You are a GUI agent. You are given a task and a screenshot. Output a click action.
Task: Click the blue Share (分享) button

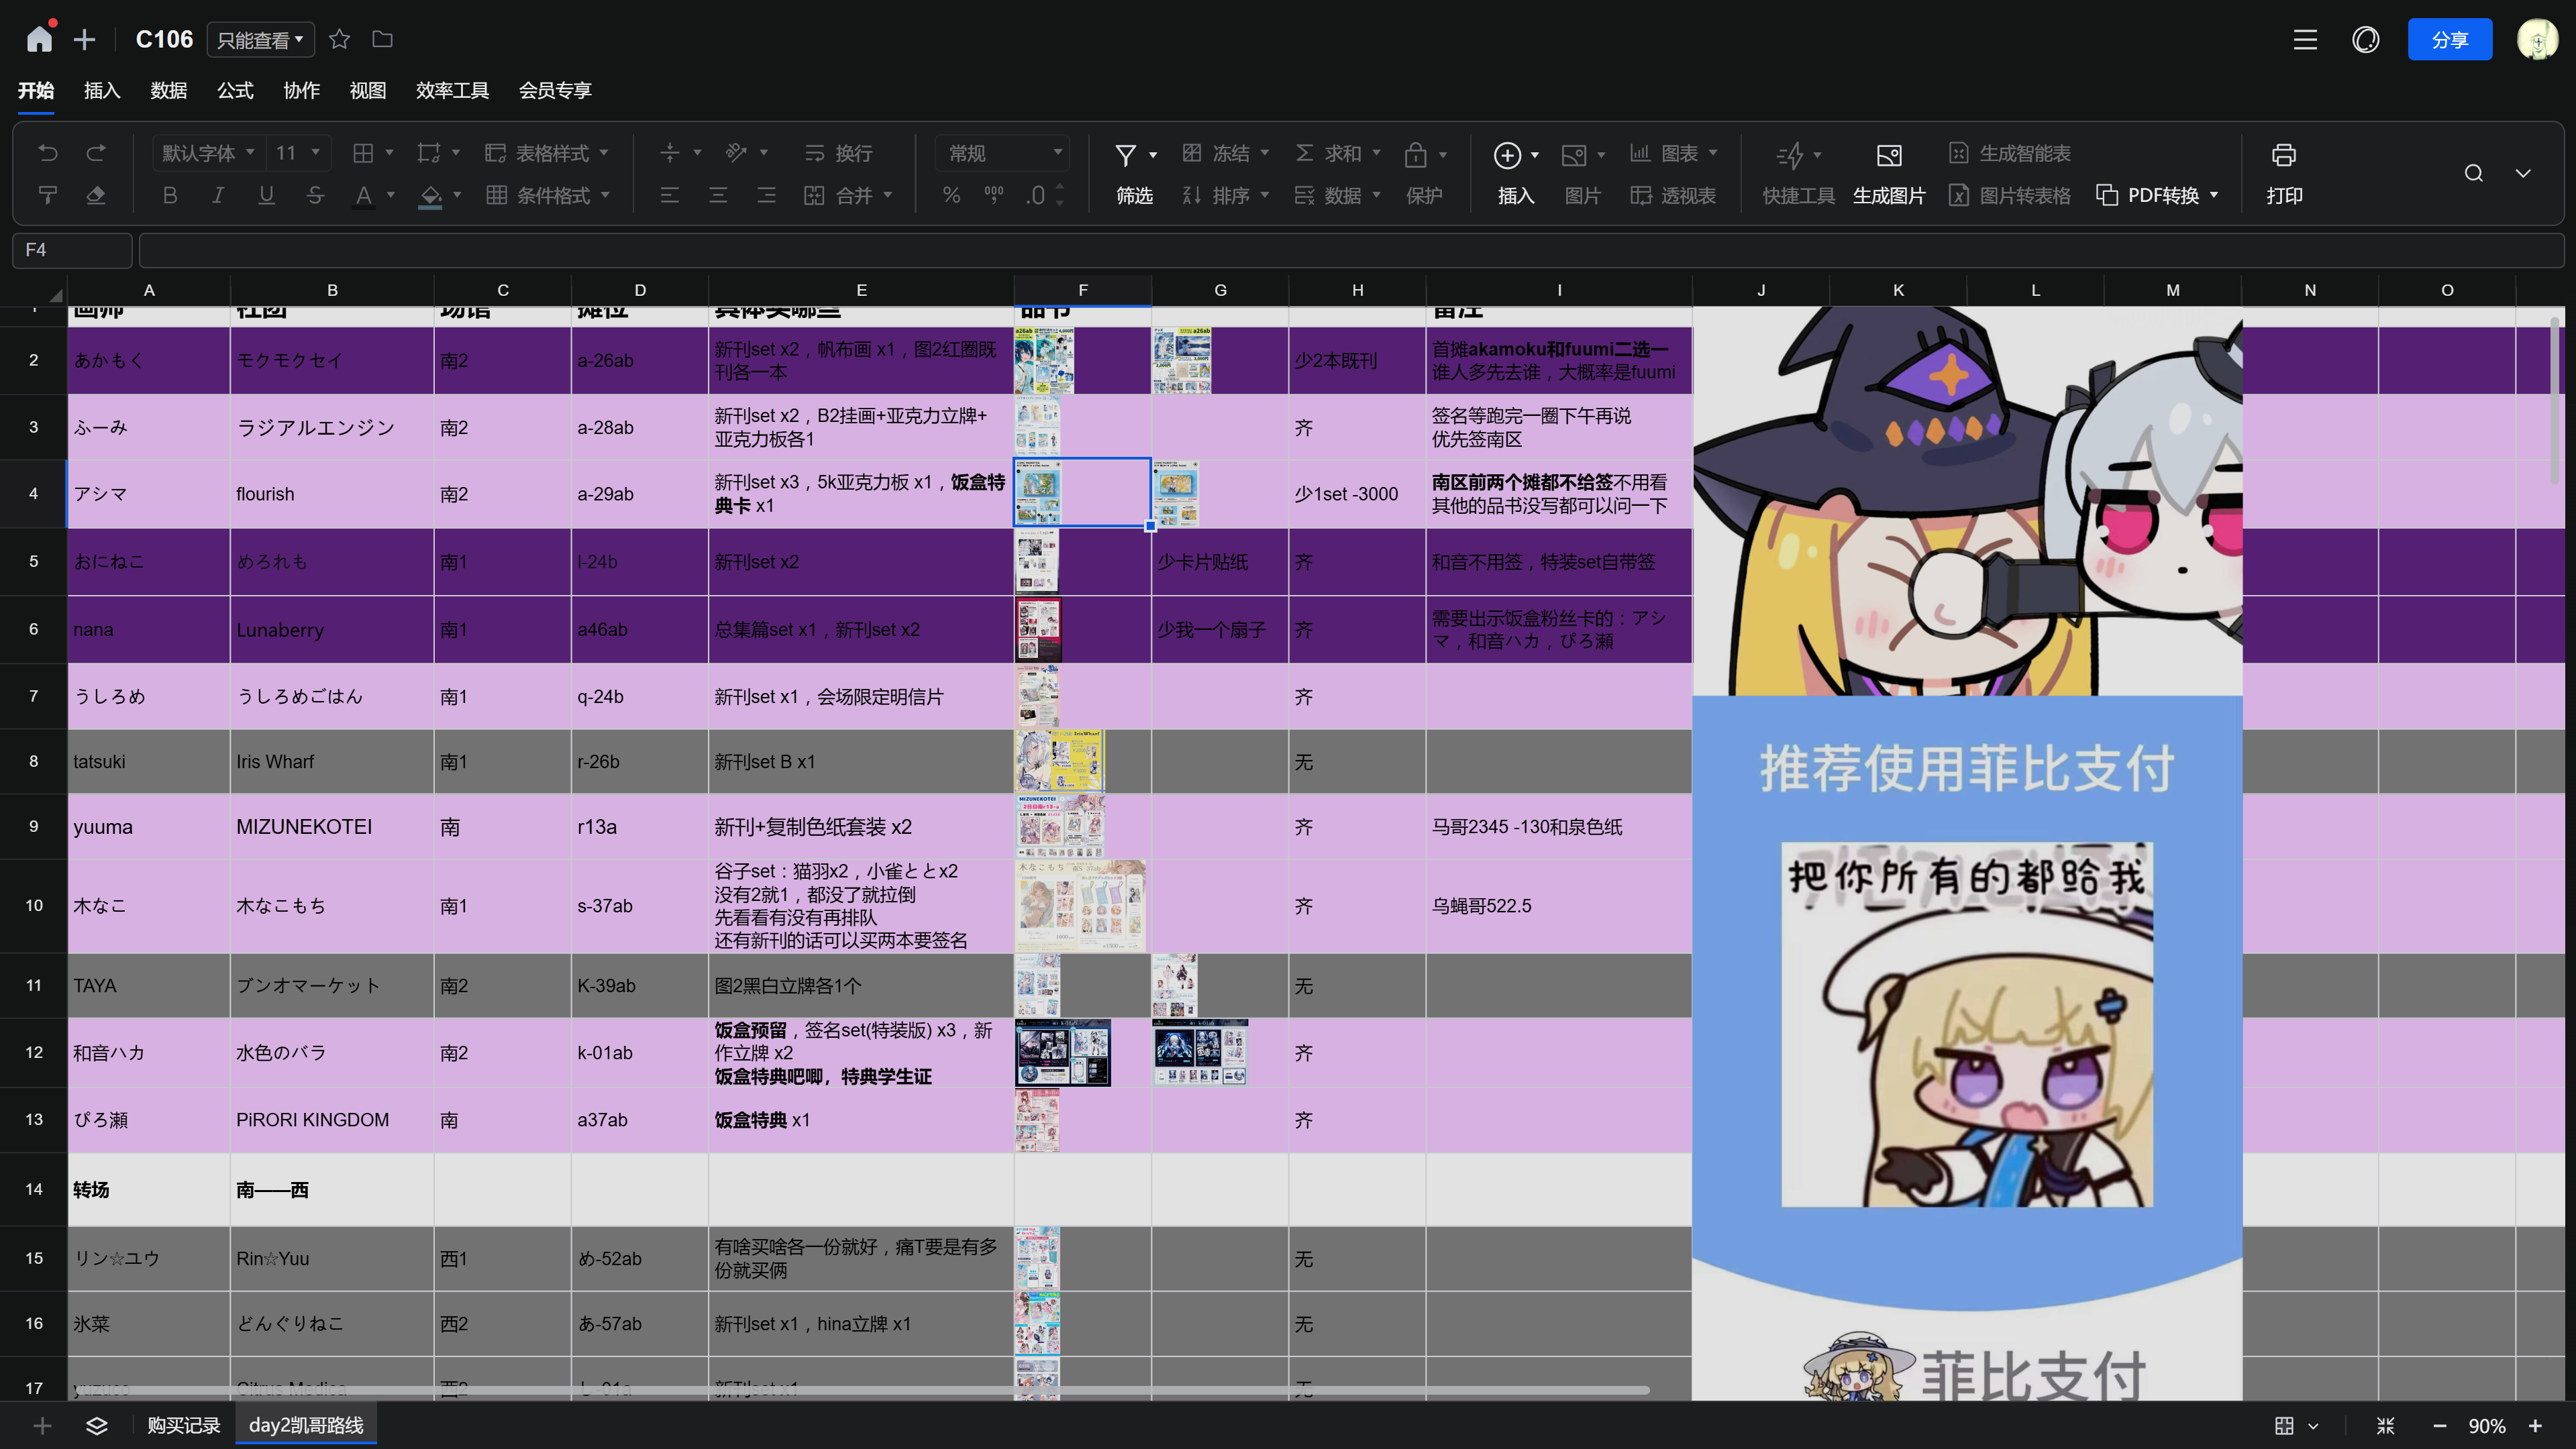coord(2449,39)
